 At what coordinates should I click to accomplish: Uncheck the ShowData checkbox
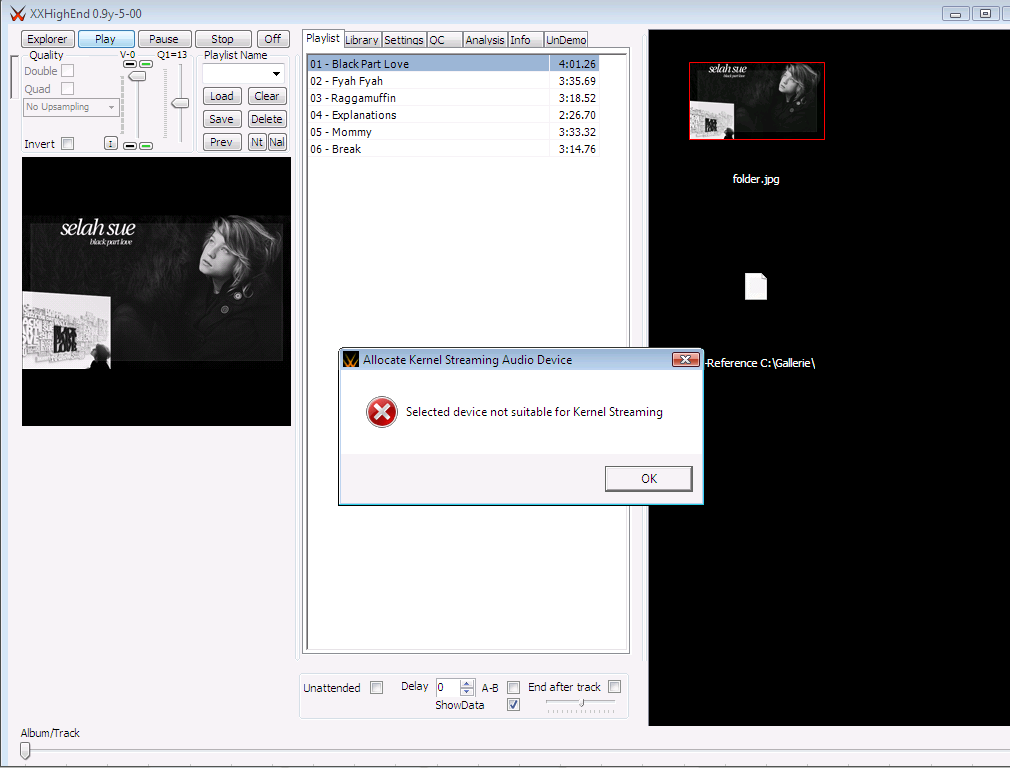[x=513, y=705]
